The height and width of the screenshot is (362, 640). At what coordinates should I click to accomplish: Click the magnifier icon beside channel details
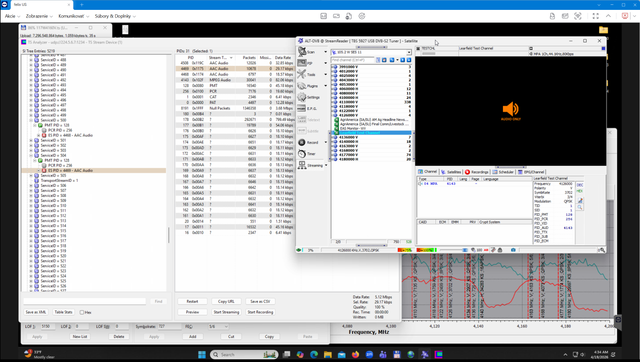tap(580, 207)
